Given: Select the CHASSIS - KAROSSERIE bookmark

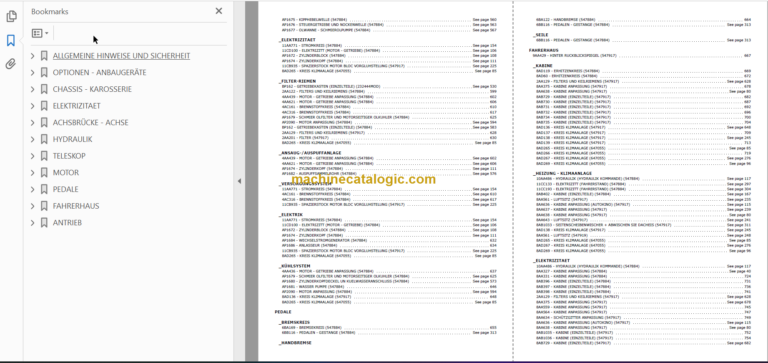Looking at the screenshot, I should 92,89.
